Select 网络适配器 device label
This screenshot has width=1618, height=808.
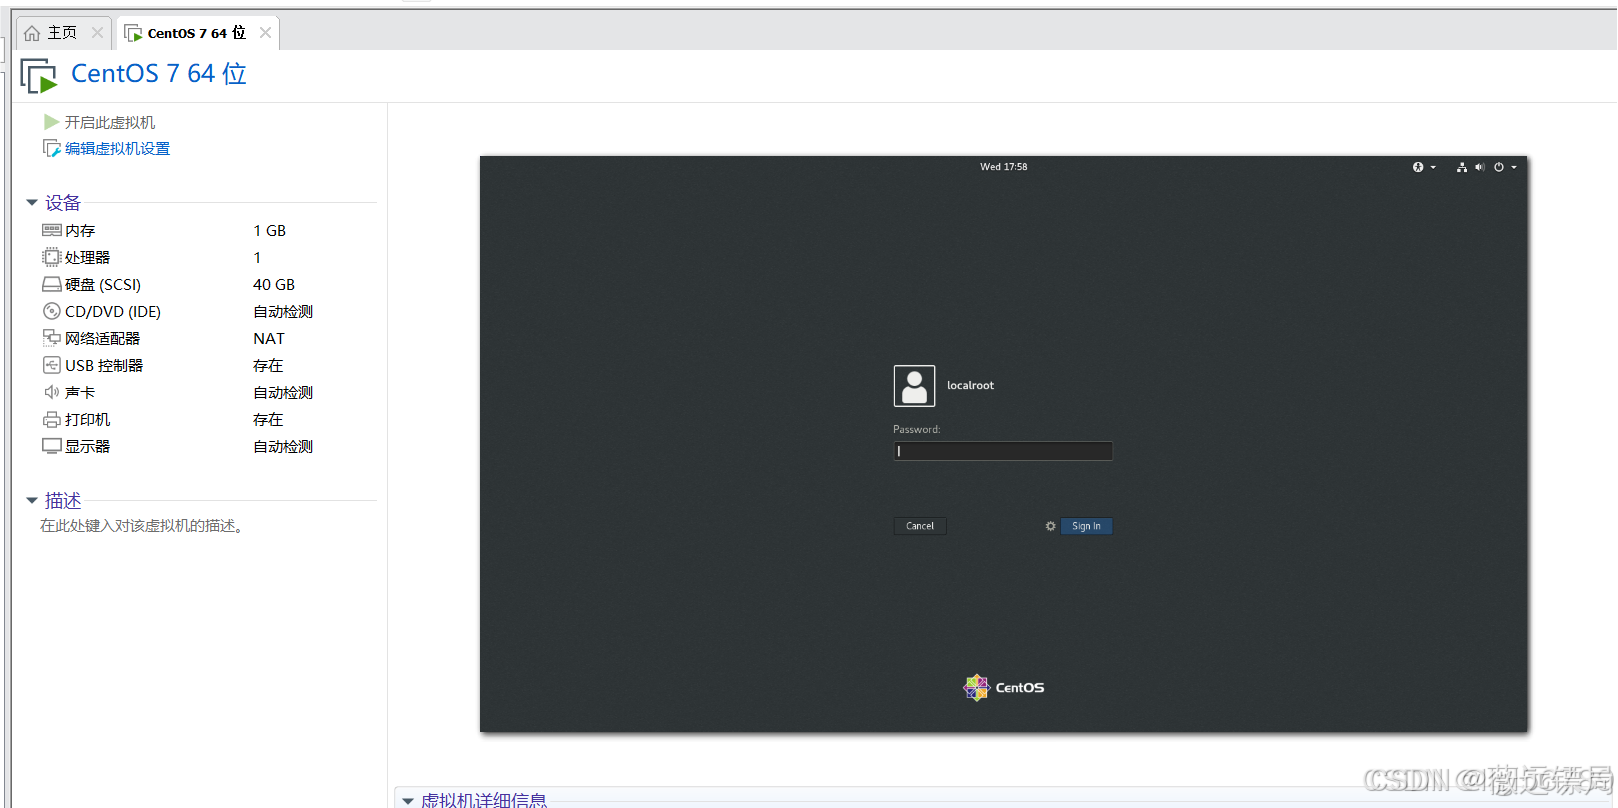(x=103, y=338)
